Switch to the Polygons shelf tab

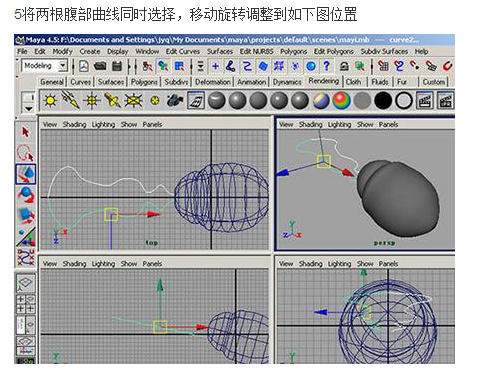(x=144, y=82)
